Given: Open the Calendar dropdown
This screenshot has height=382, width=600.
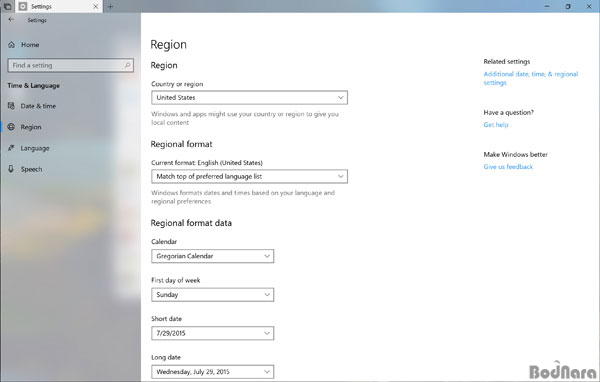Looking at the screenshot, I should click(x=212, y=256).
